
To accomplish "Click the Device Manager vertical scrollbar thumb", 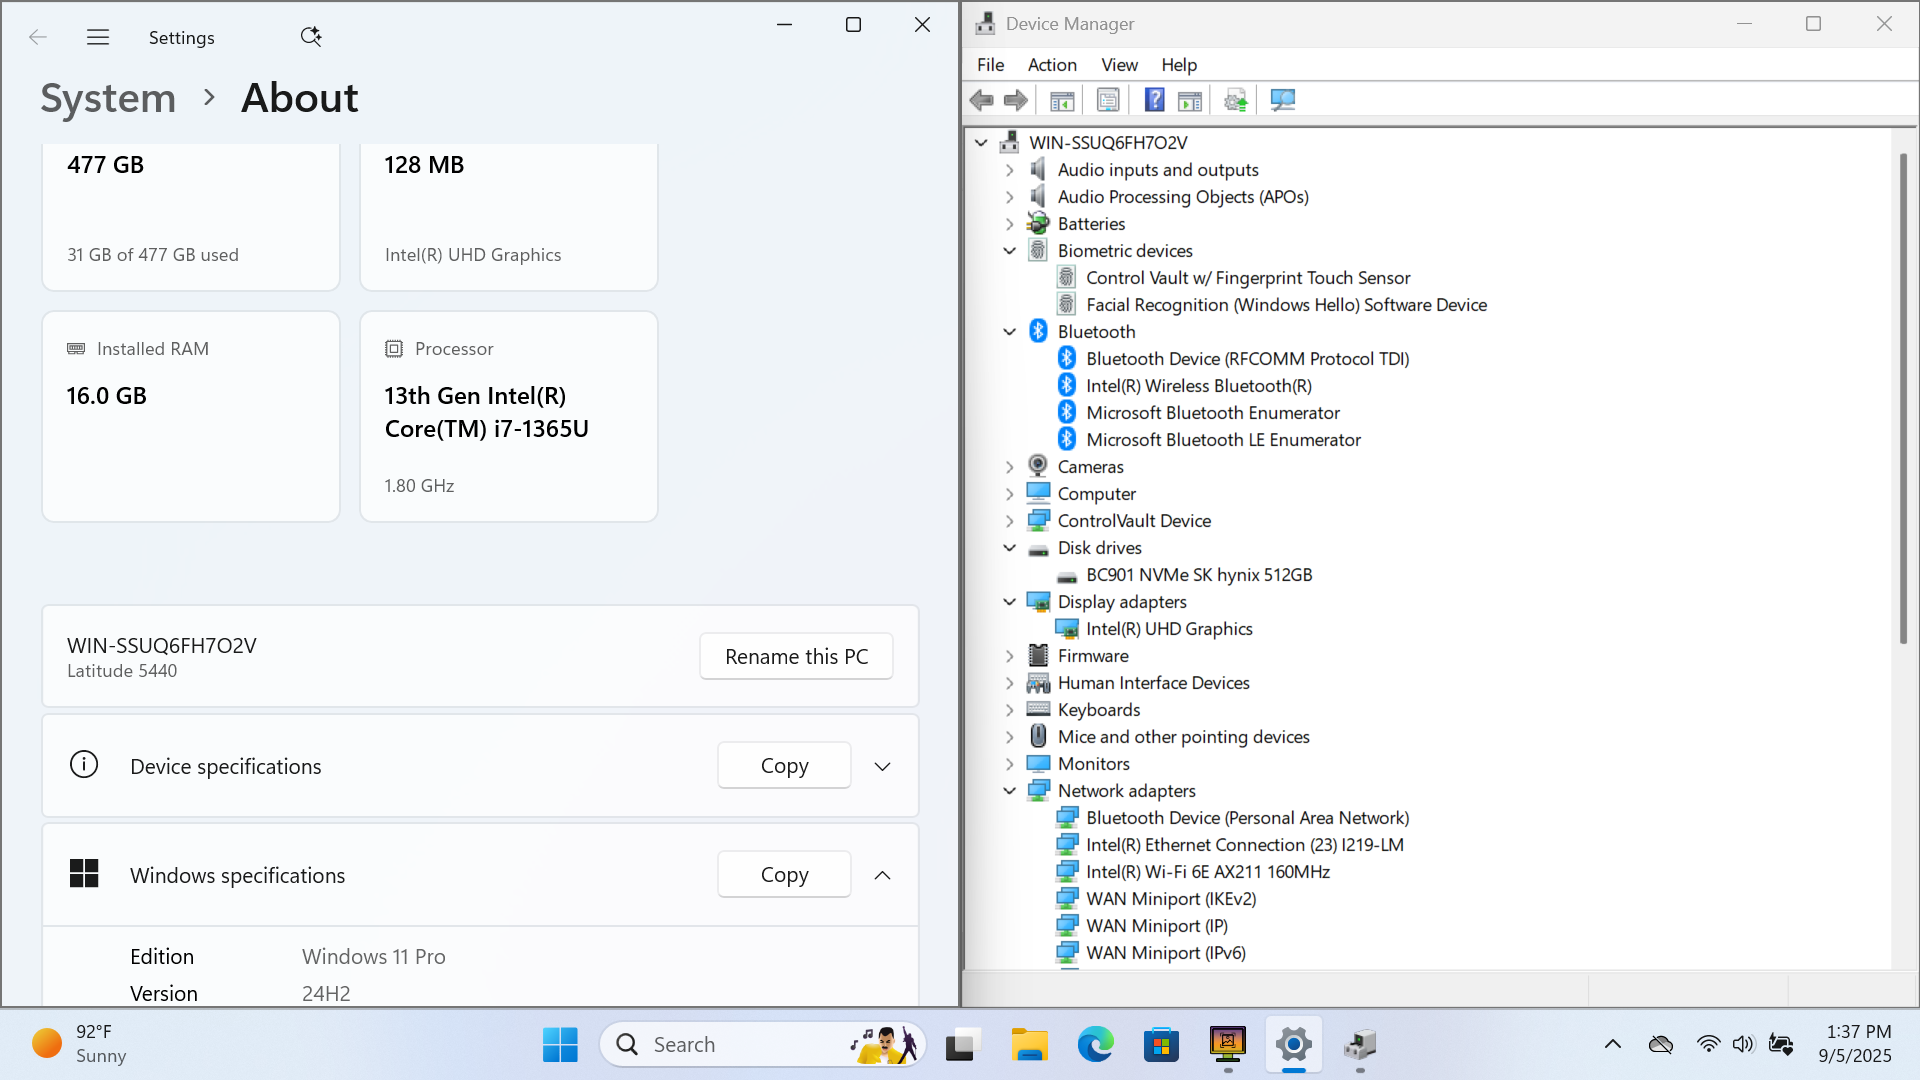I will [x=1903, y=398].
